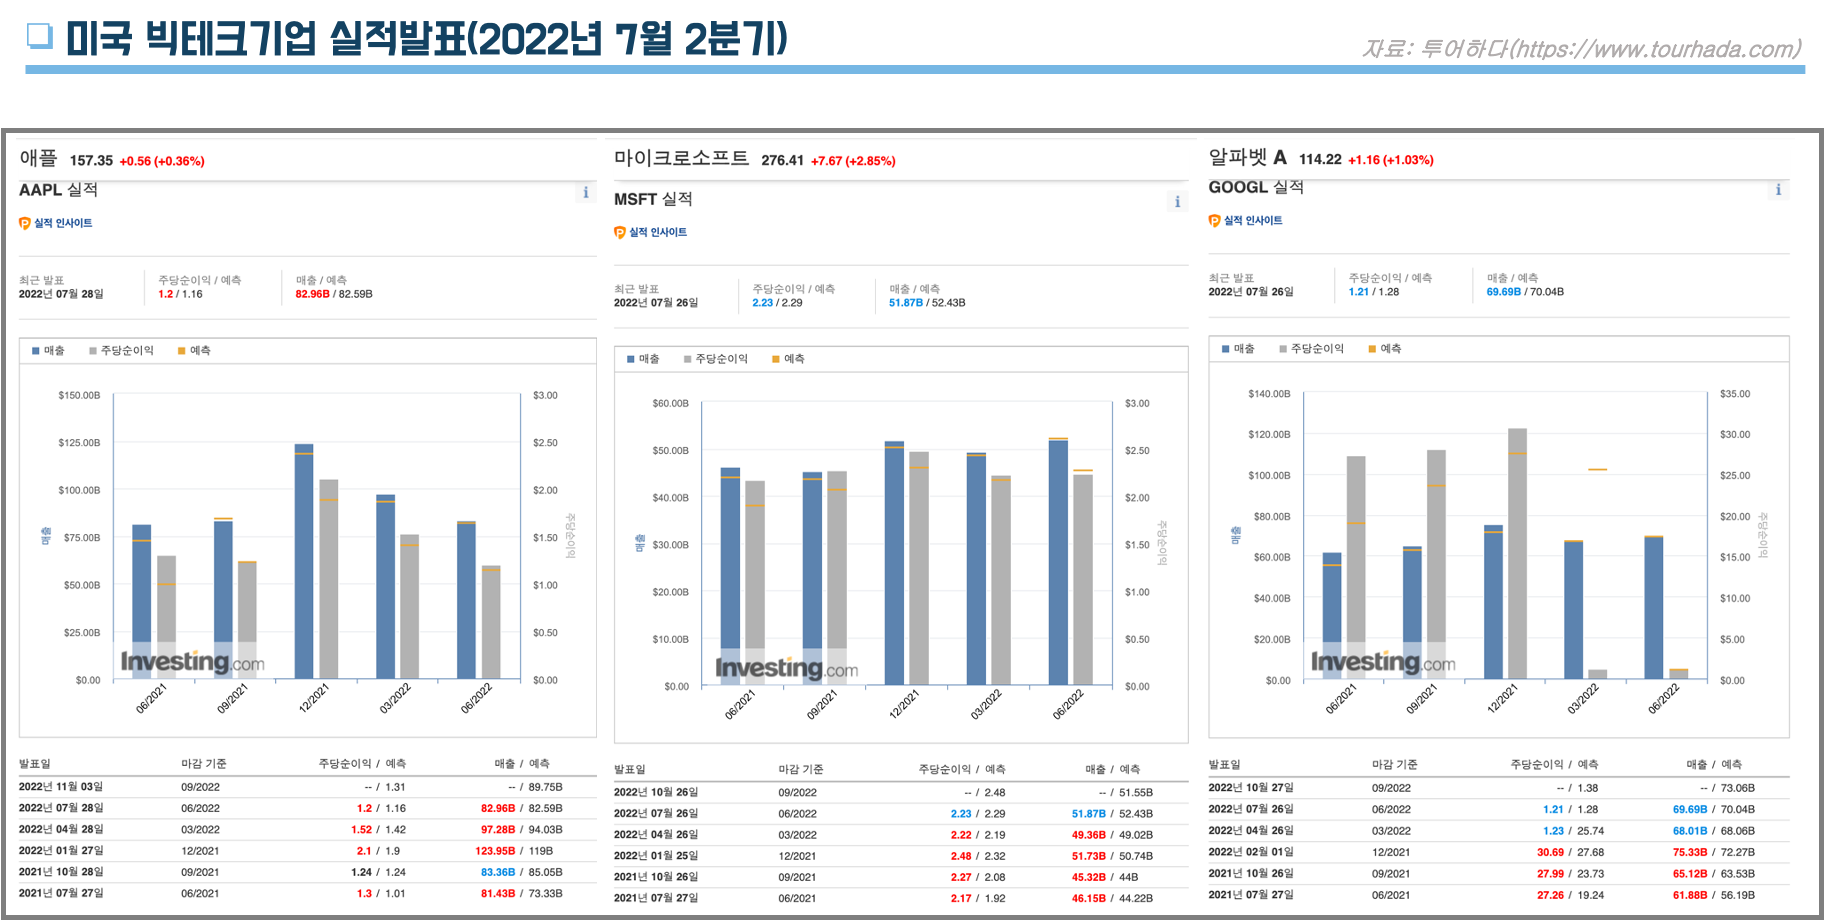Click the insight logo icon under AAPL
This screenshot has width=1824, height=920.
point(25,223)
